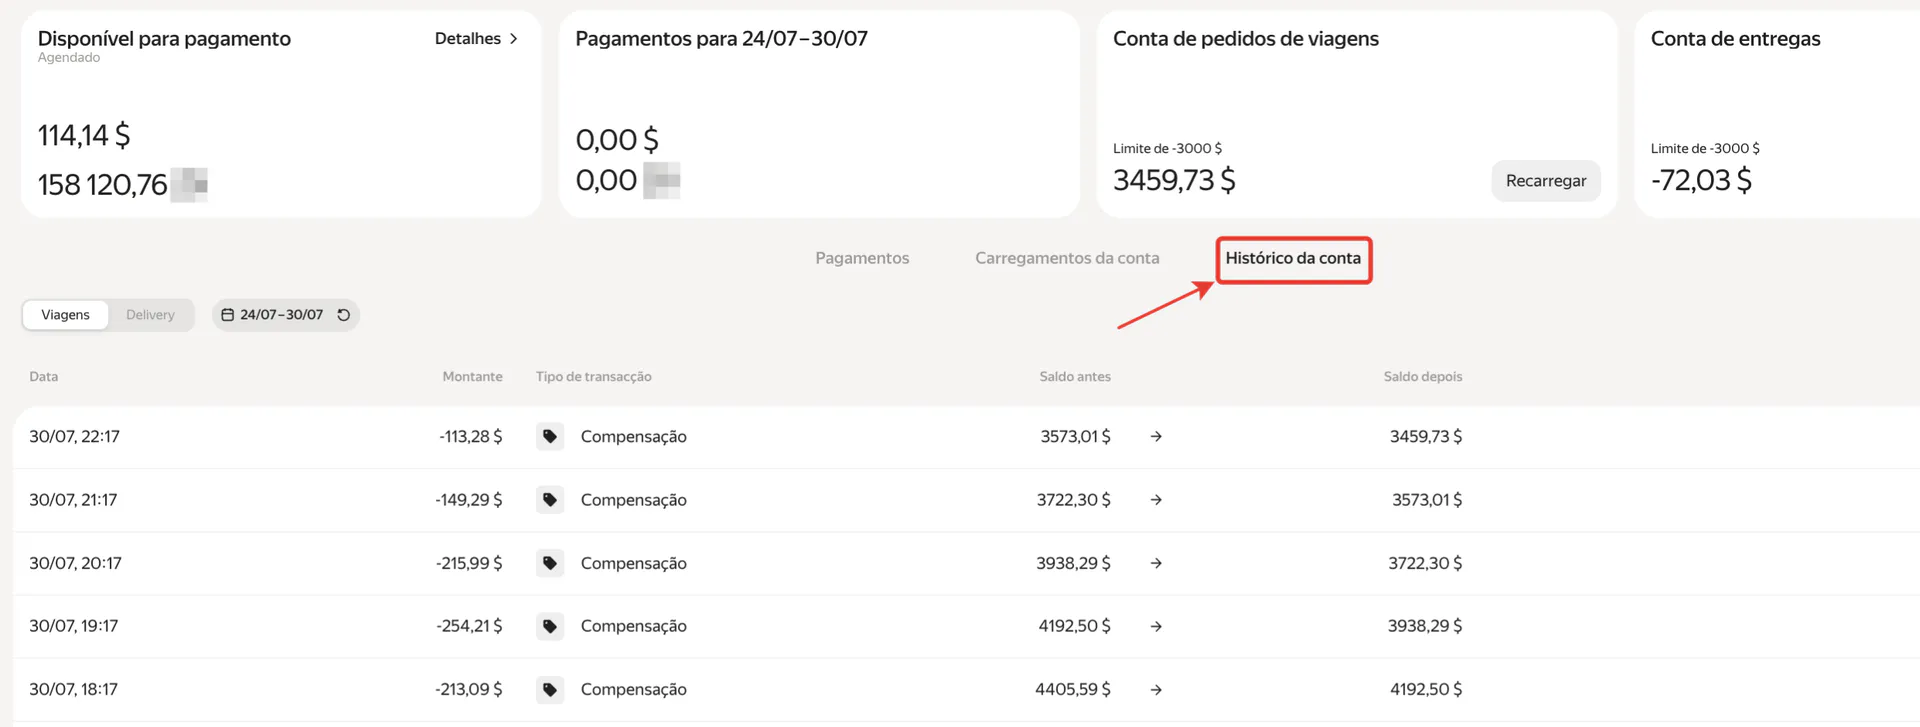Open the Conta de entregas card
Image resolution: width=1920 pixels, height=727 pixels.
tap(1777, 114)
